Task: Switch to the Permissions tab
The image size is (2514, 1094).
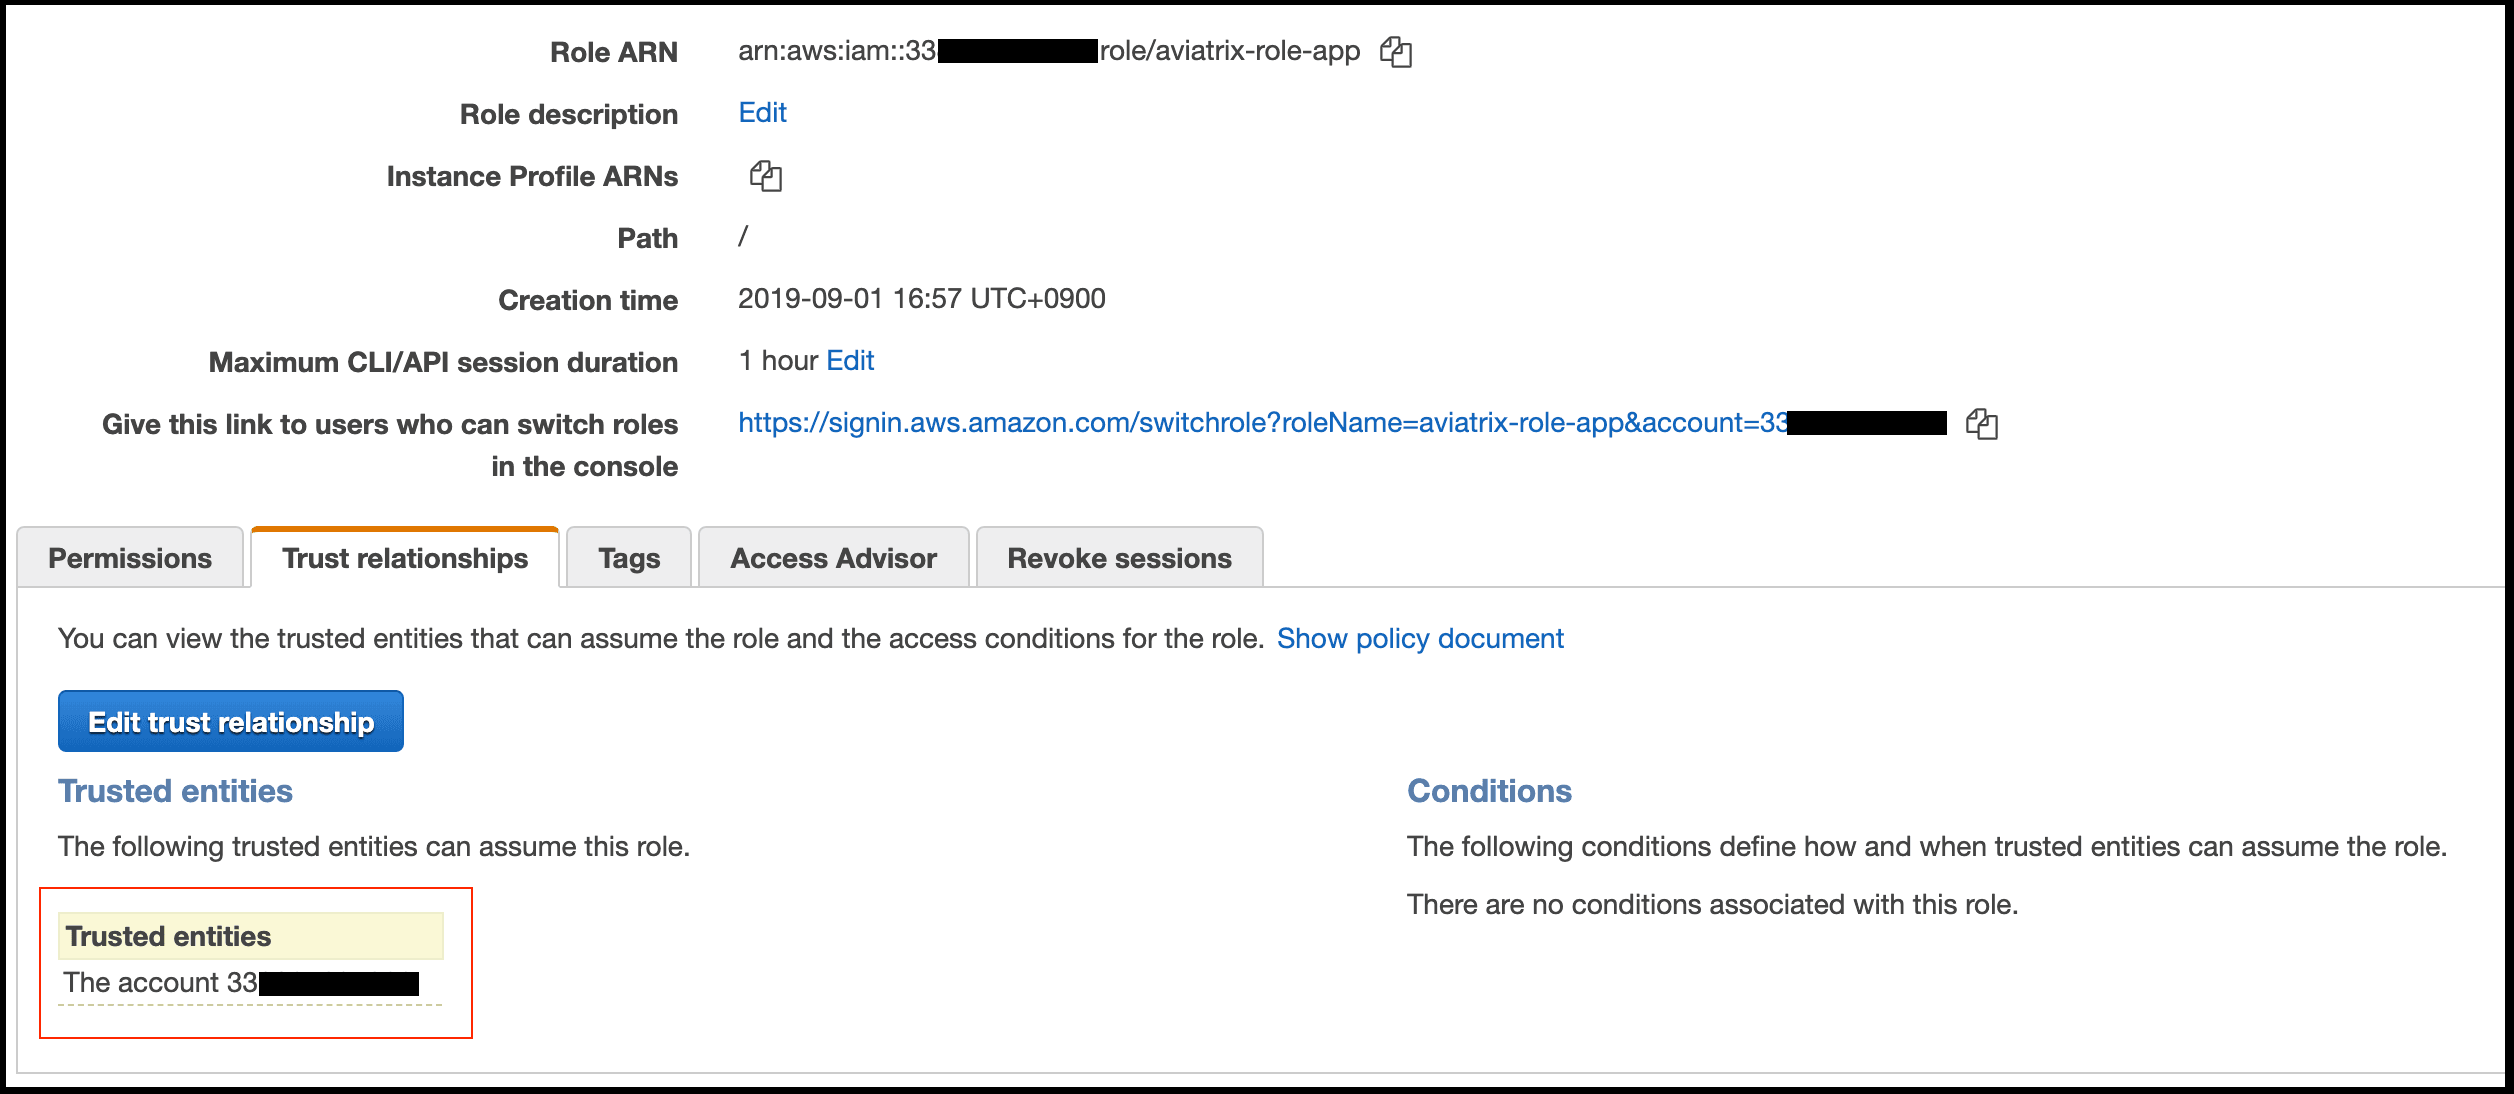Action: 130,558
